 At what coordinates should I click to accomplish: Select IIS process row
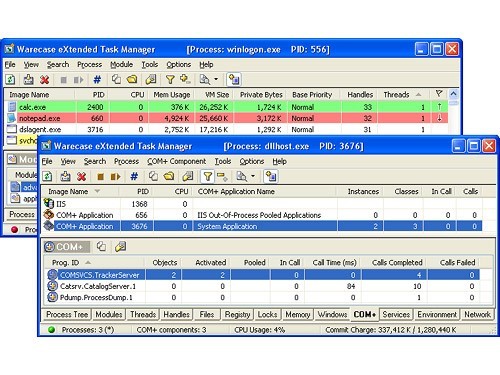(262, 204)
